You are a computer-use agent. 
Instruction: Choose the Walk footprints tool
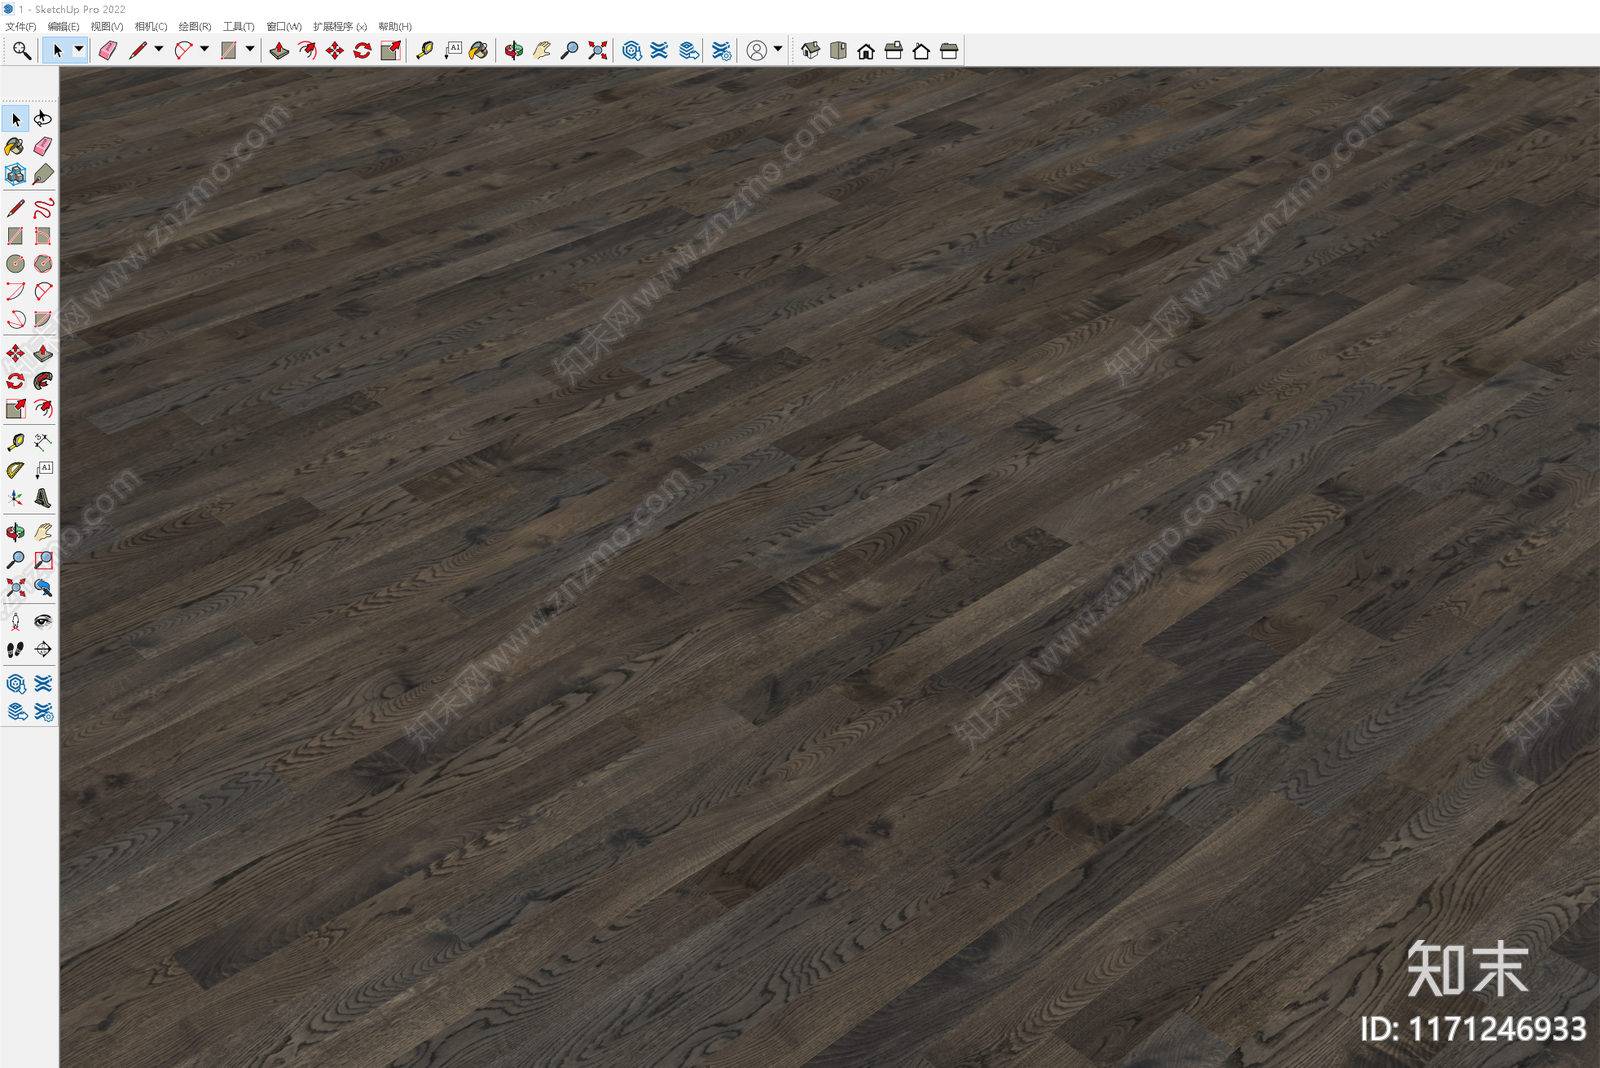point(15,649)
